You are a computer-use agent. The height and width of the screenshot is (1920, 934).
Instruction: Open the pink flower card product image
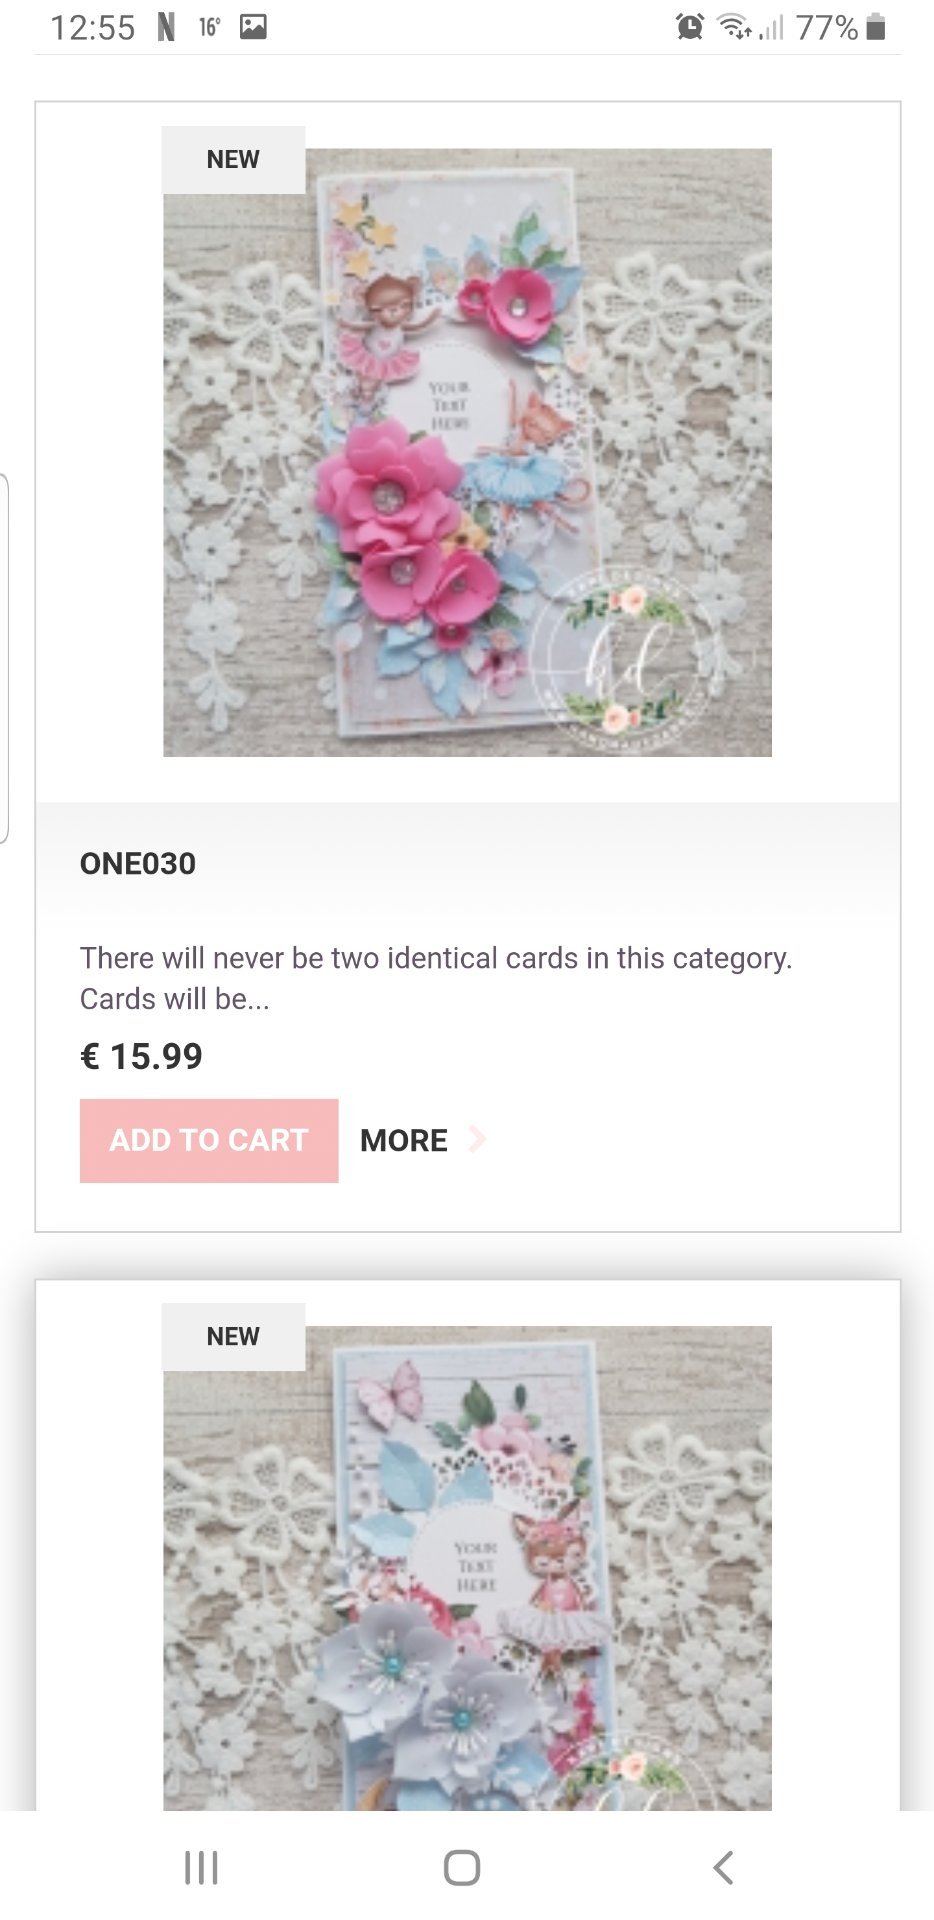(467, 452)
